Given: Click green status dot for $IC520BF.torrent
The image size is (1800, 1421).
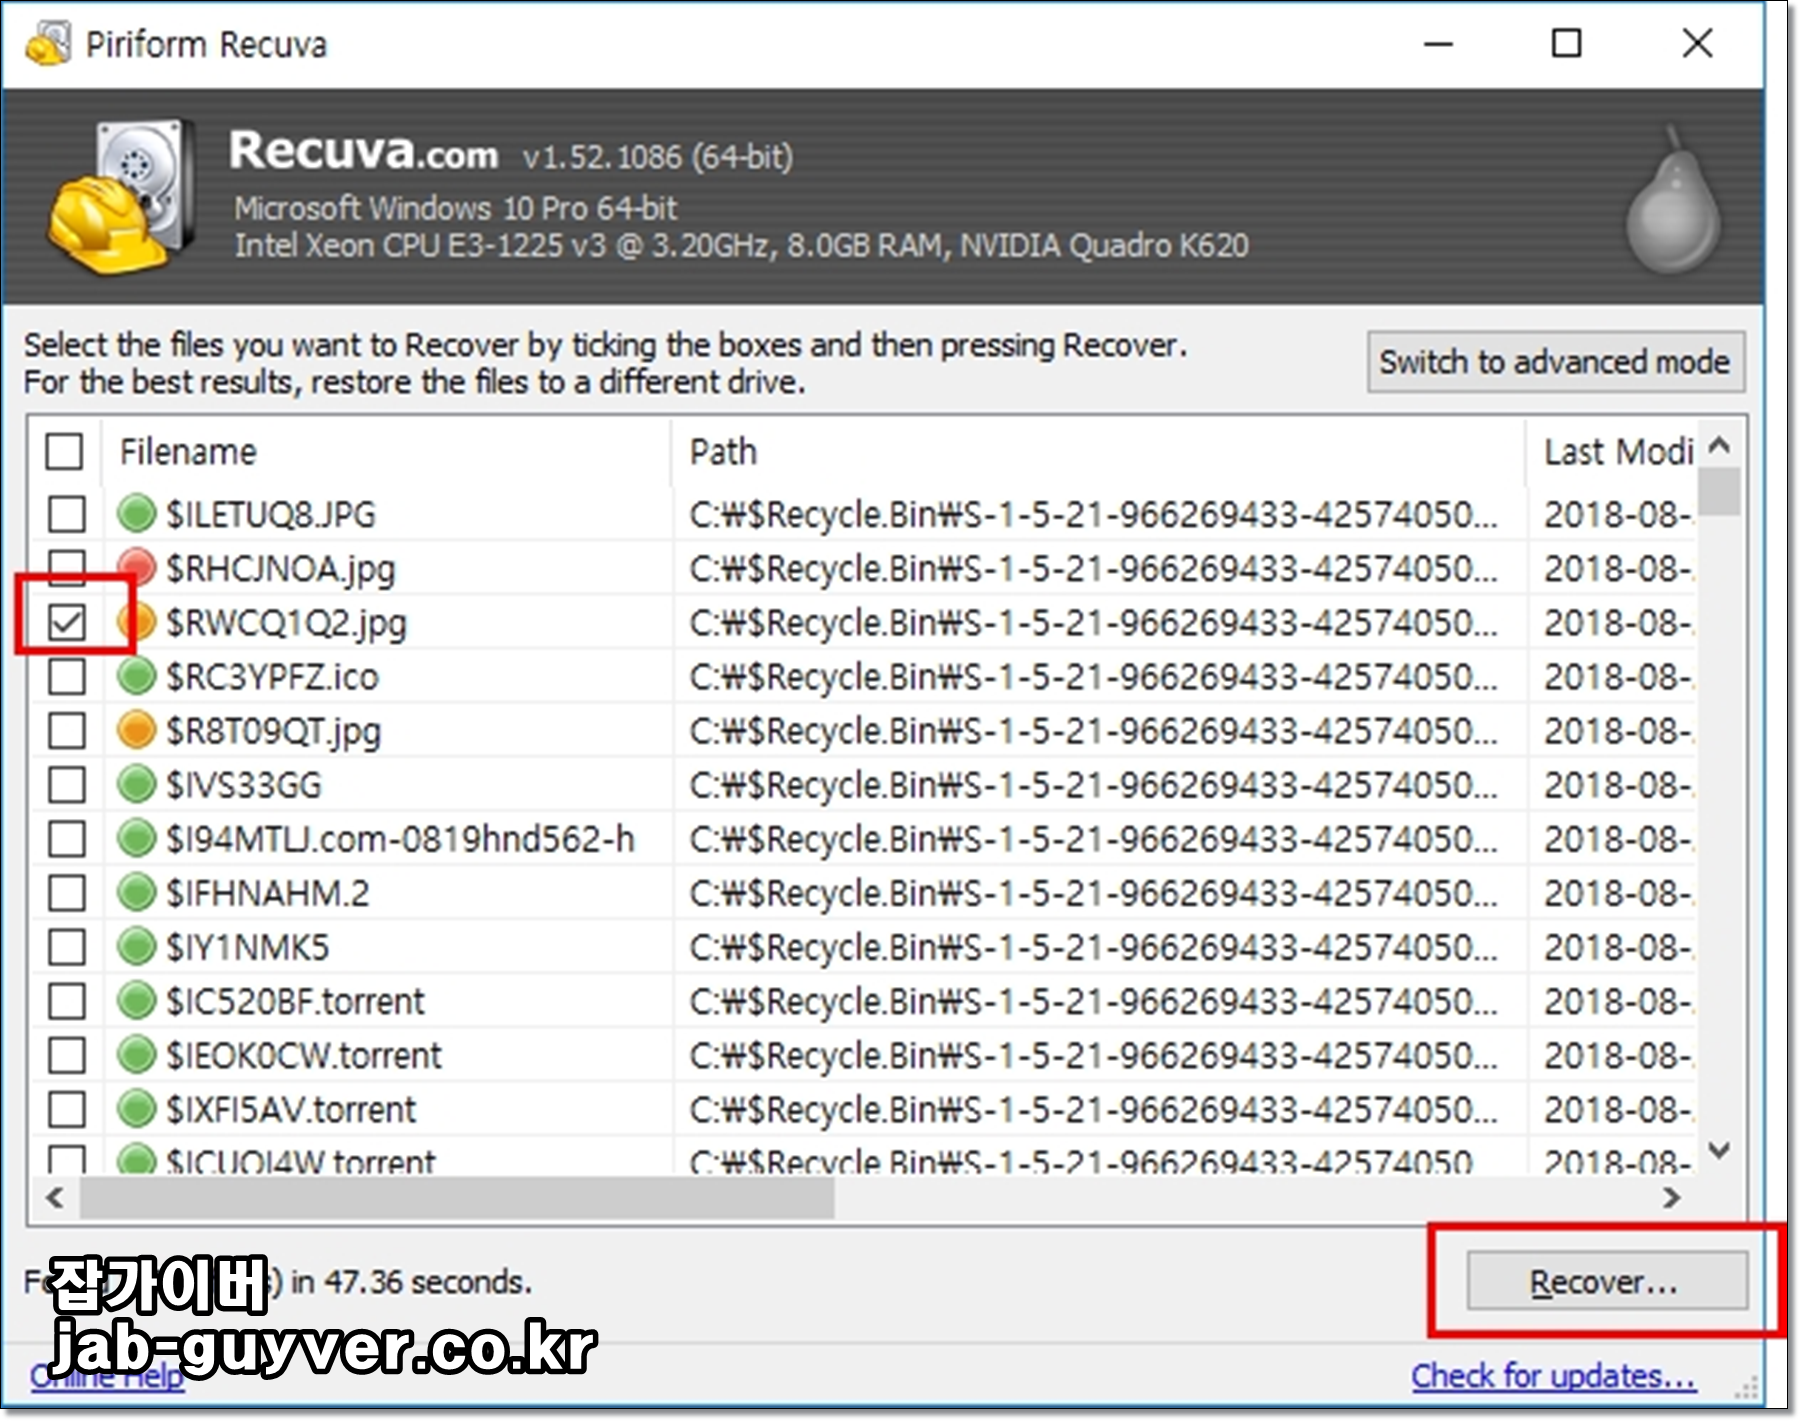Looking at the screenshot, I should [136, 1000].
